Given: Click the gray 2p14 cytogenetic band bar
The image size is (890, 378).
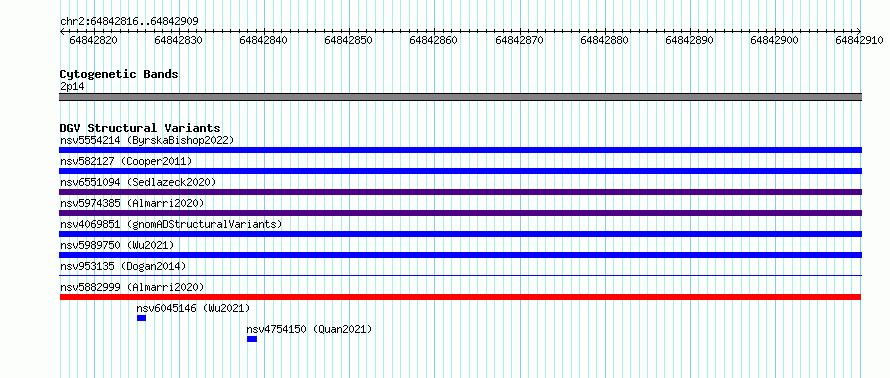Looking at the screenshot, I should pos(460,97).
